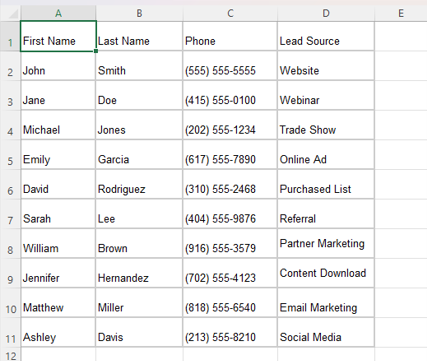Select phone cell (404) 555-9876

pos(230,214)
